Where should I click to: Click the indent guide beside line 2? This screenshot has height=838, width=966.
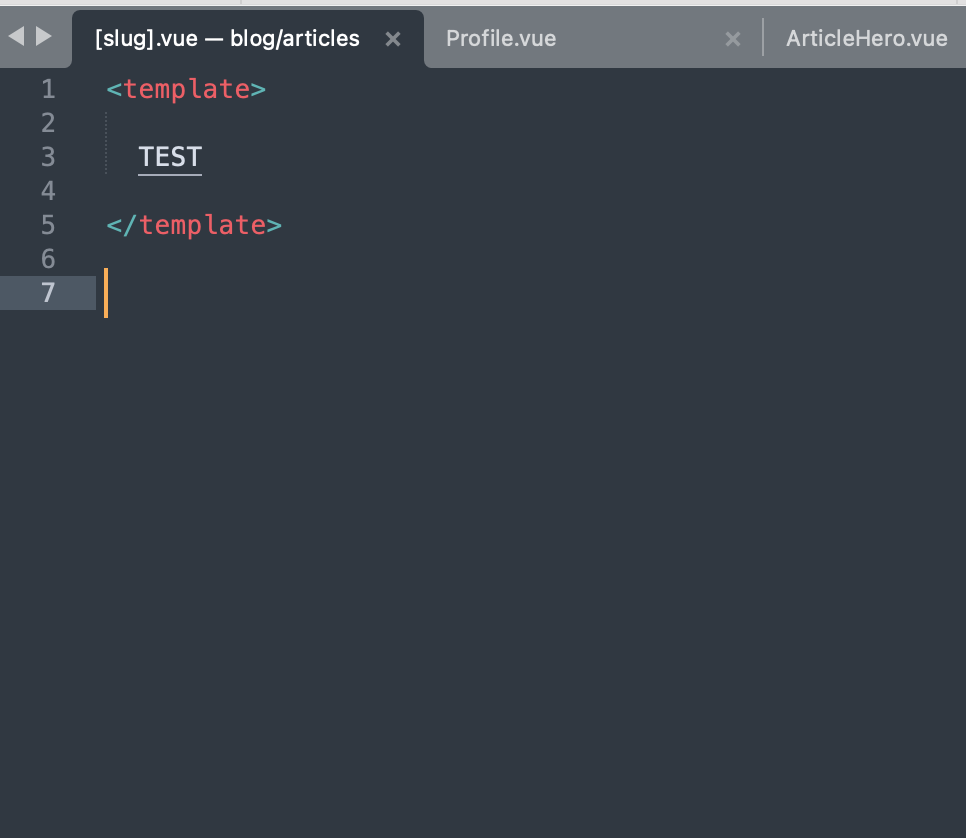(107, 122)
